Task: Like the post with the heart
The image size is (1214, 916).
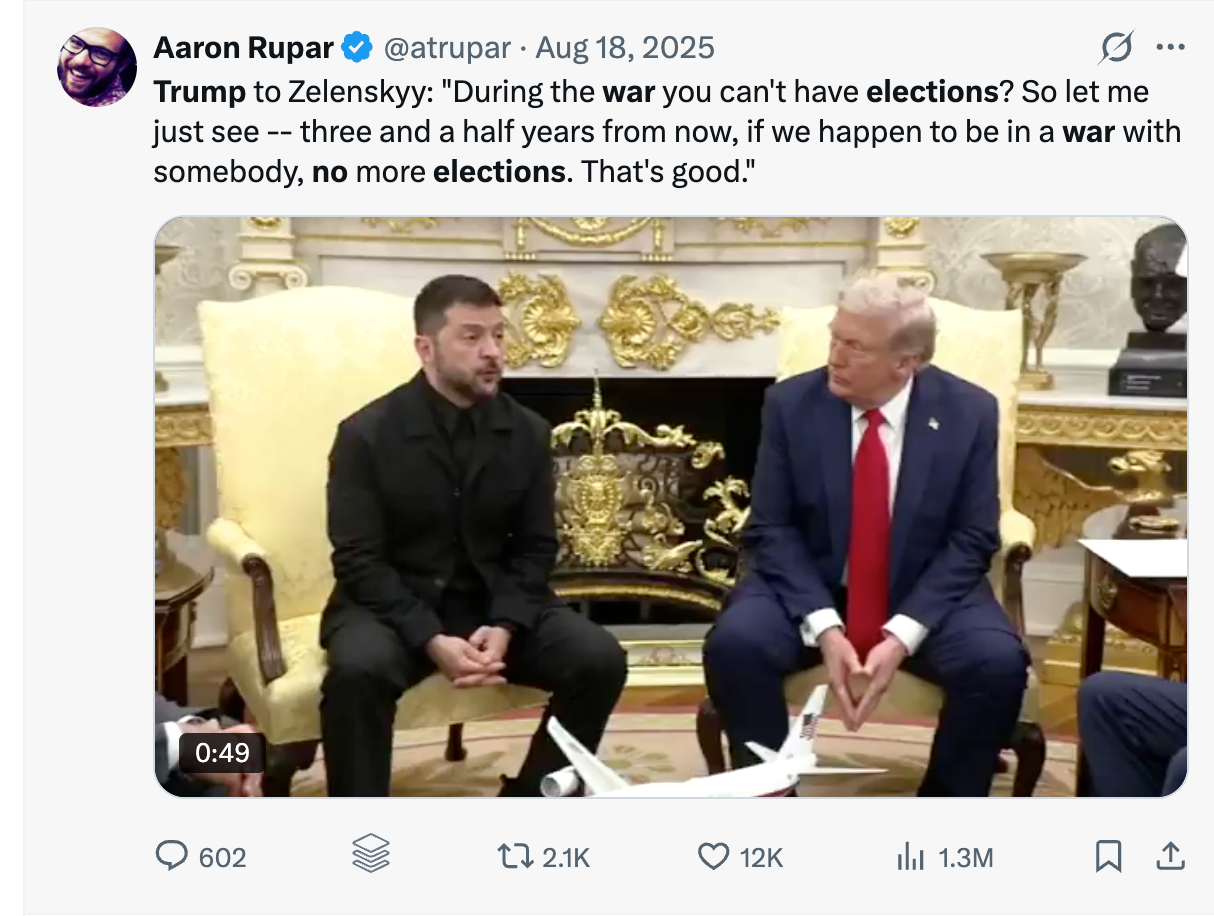Action: 712,856
